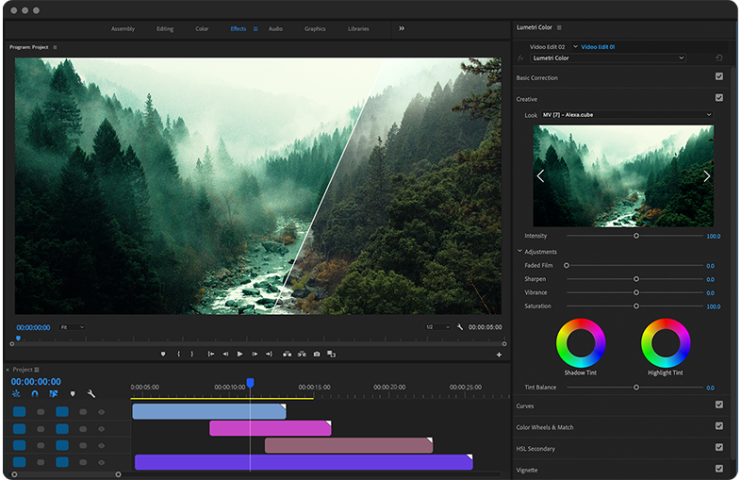
Task: Disable the Basic Correction checkbox
Action: 719,77
